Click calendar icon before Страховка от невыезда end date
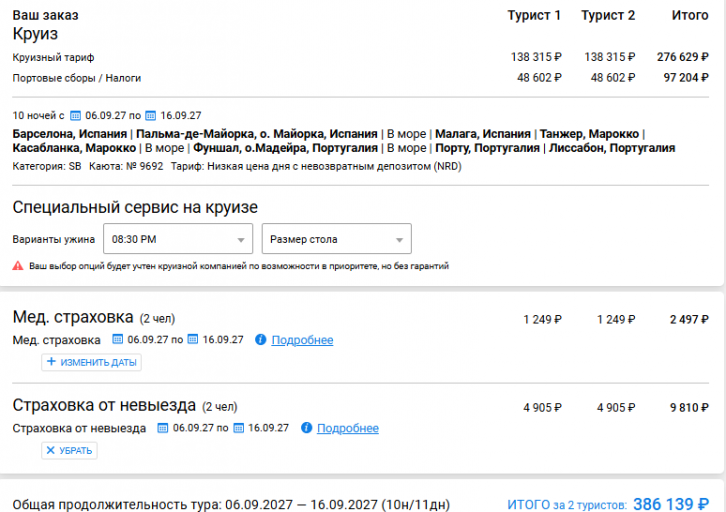726x512 pixels. click(x=238, y=428)
